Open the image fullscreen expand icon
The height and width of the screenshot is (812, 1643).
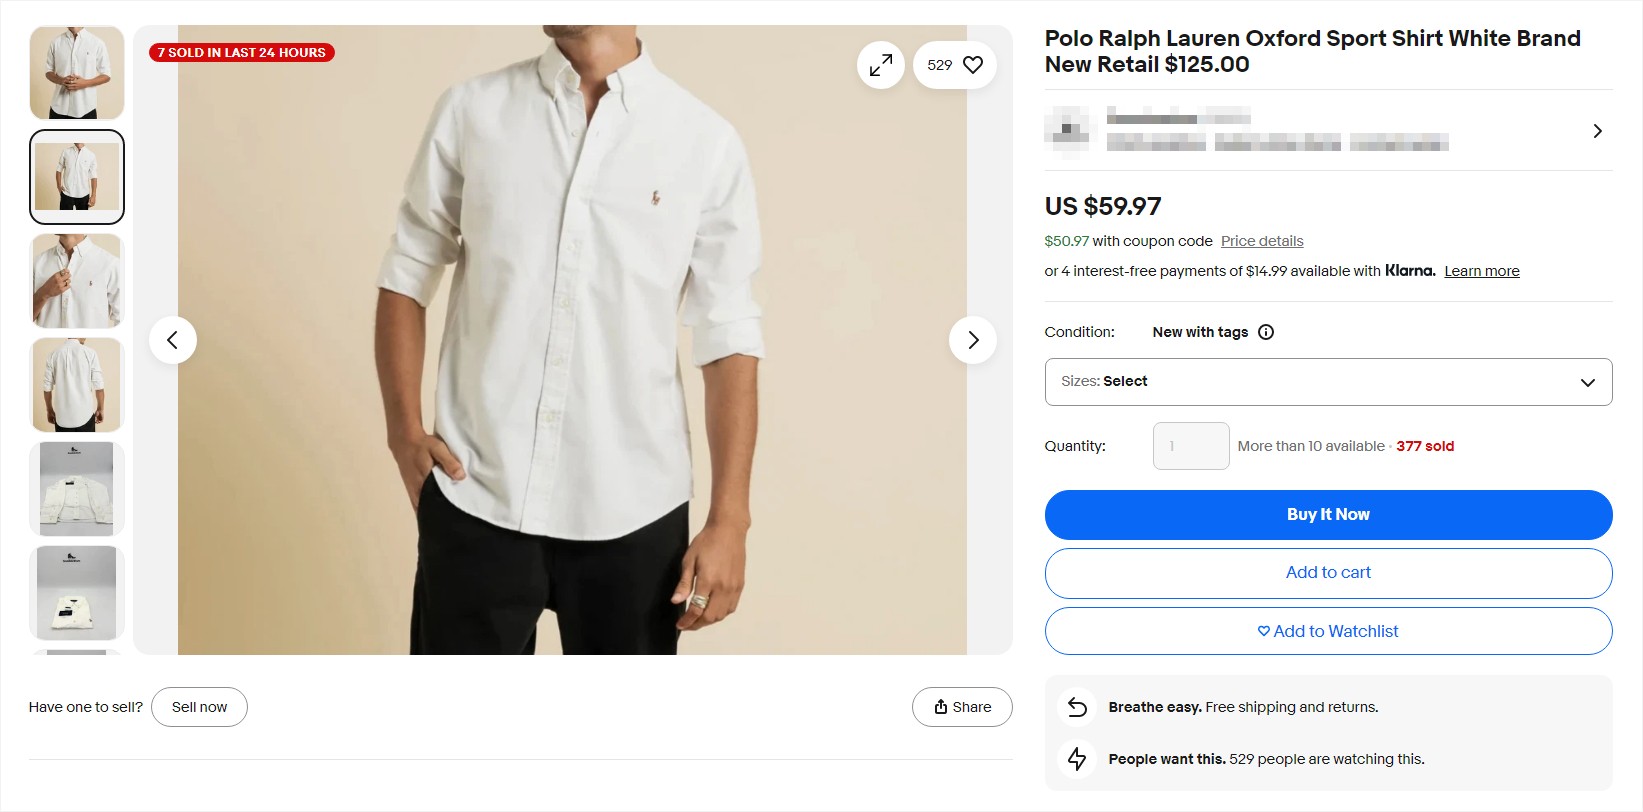880,64
